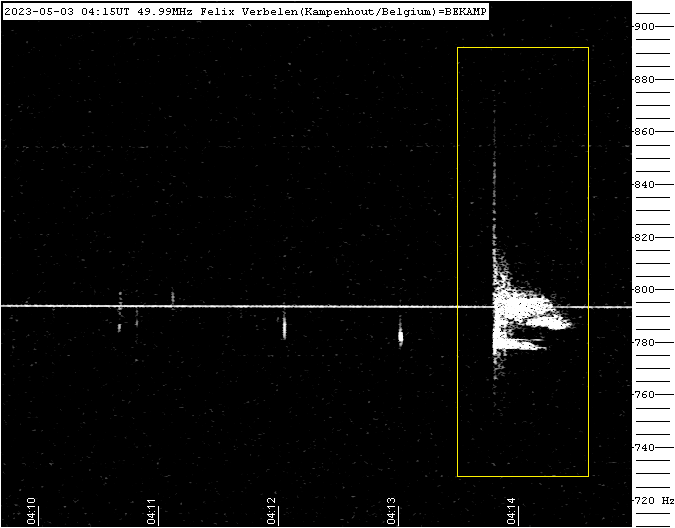The width and height of the screenshot is (675, 528).
Task: Select the 04:11 time axis label
Action: [x=151, y=511]
